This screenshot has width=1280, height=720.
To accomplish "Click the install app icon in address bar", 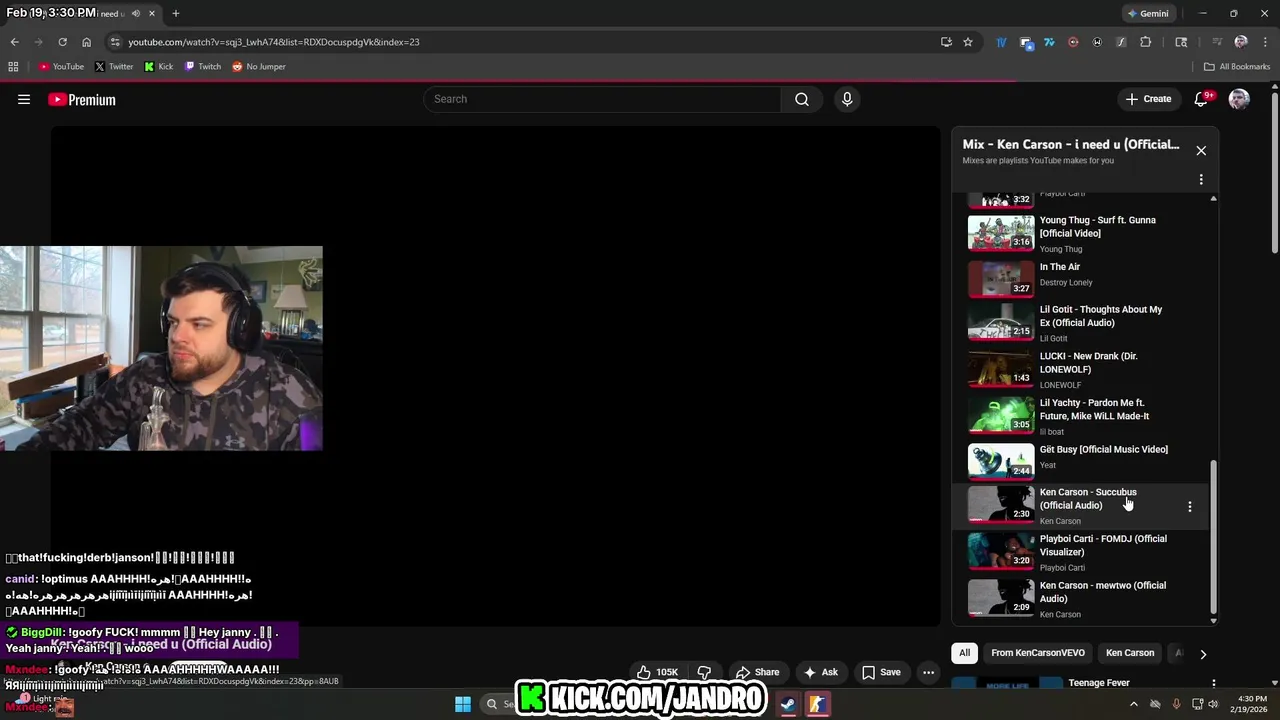I will pos(946,42).
